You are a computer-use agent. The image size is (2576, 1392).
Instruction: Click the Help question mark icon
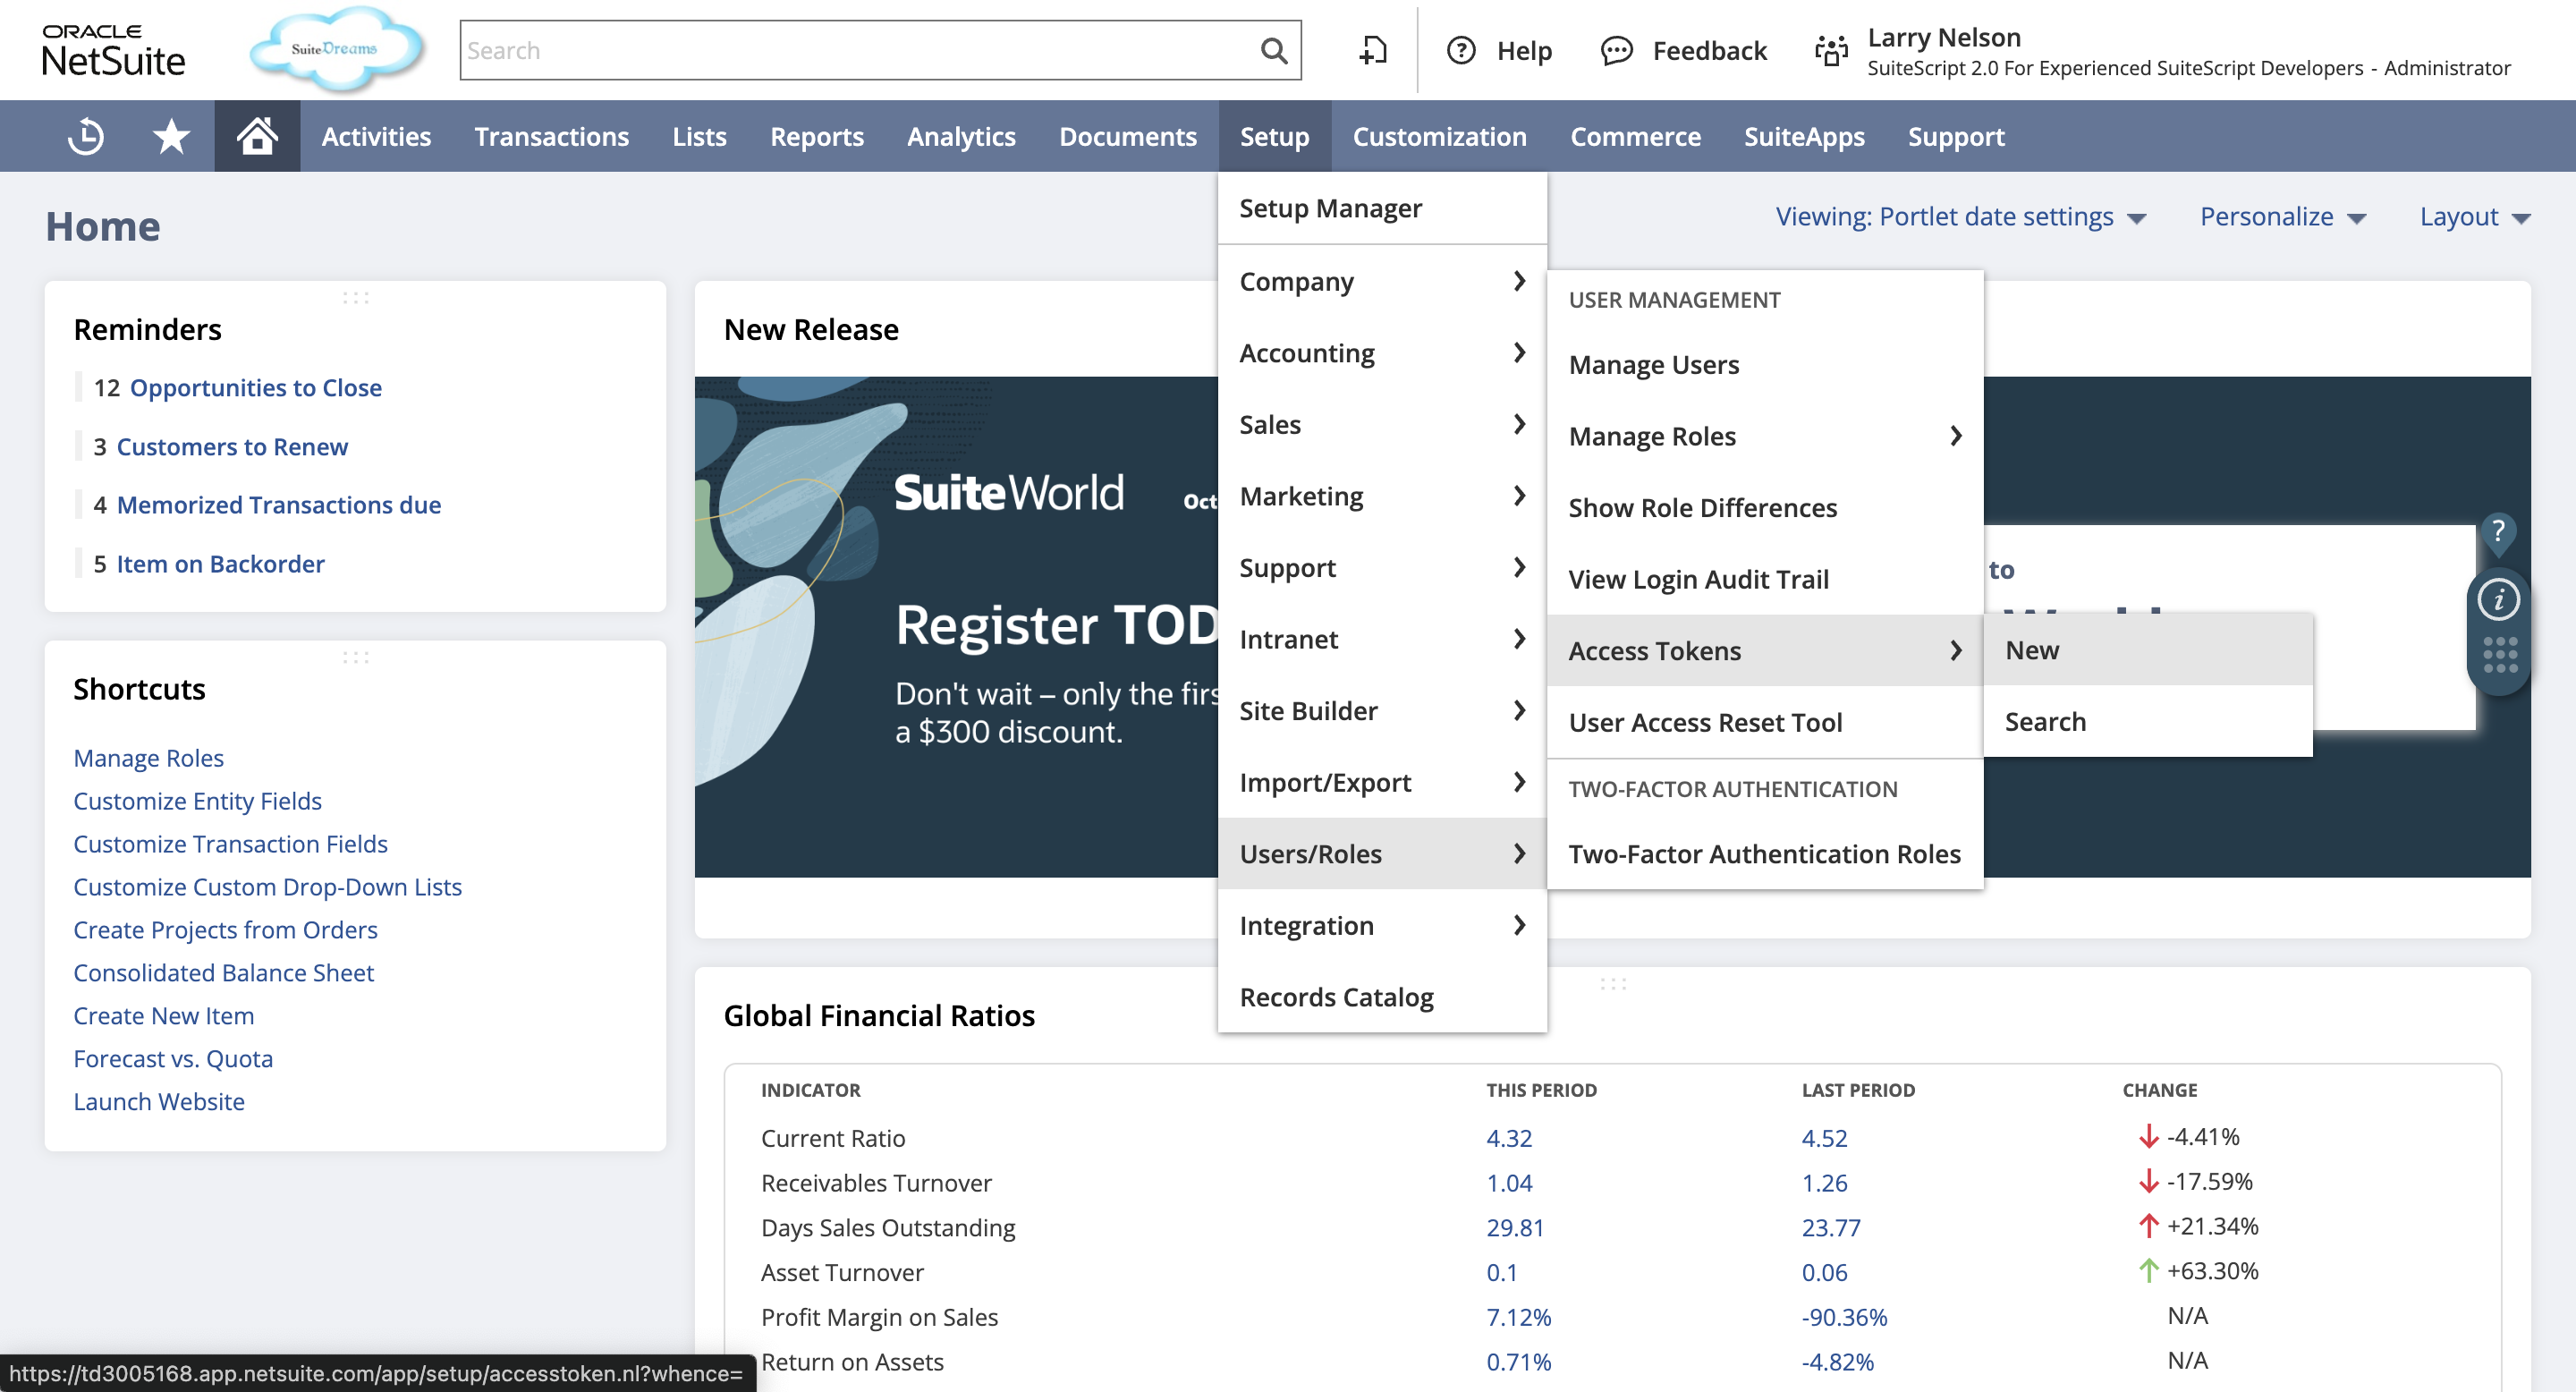coord(1461,50)
